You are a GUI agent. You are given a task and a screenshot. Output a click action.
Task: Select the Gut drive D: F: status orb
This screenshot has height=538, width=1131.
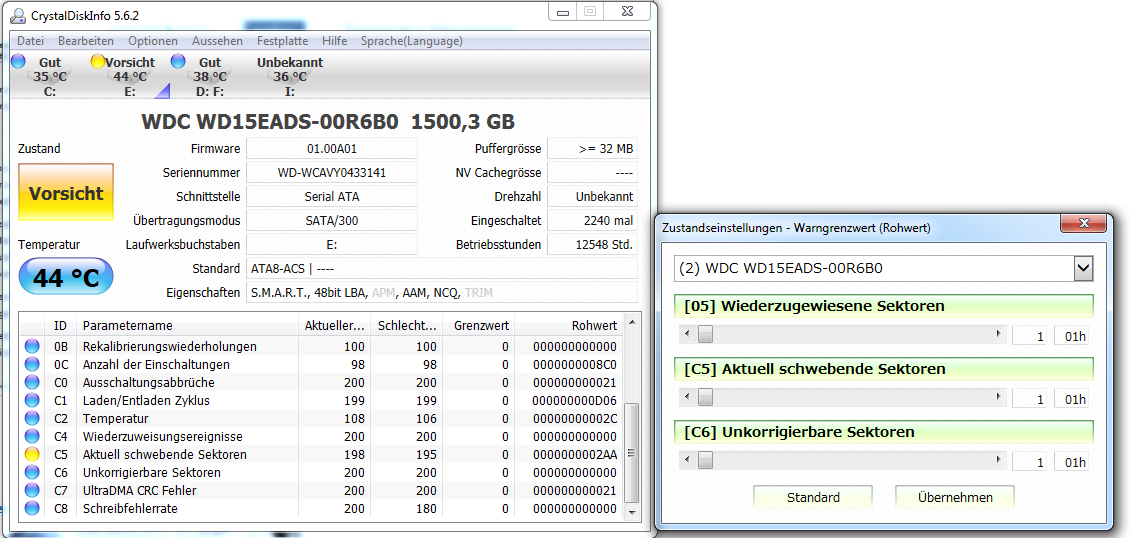[x=178, y=61]
